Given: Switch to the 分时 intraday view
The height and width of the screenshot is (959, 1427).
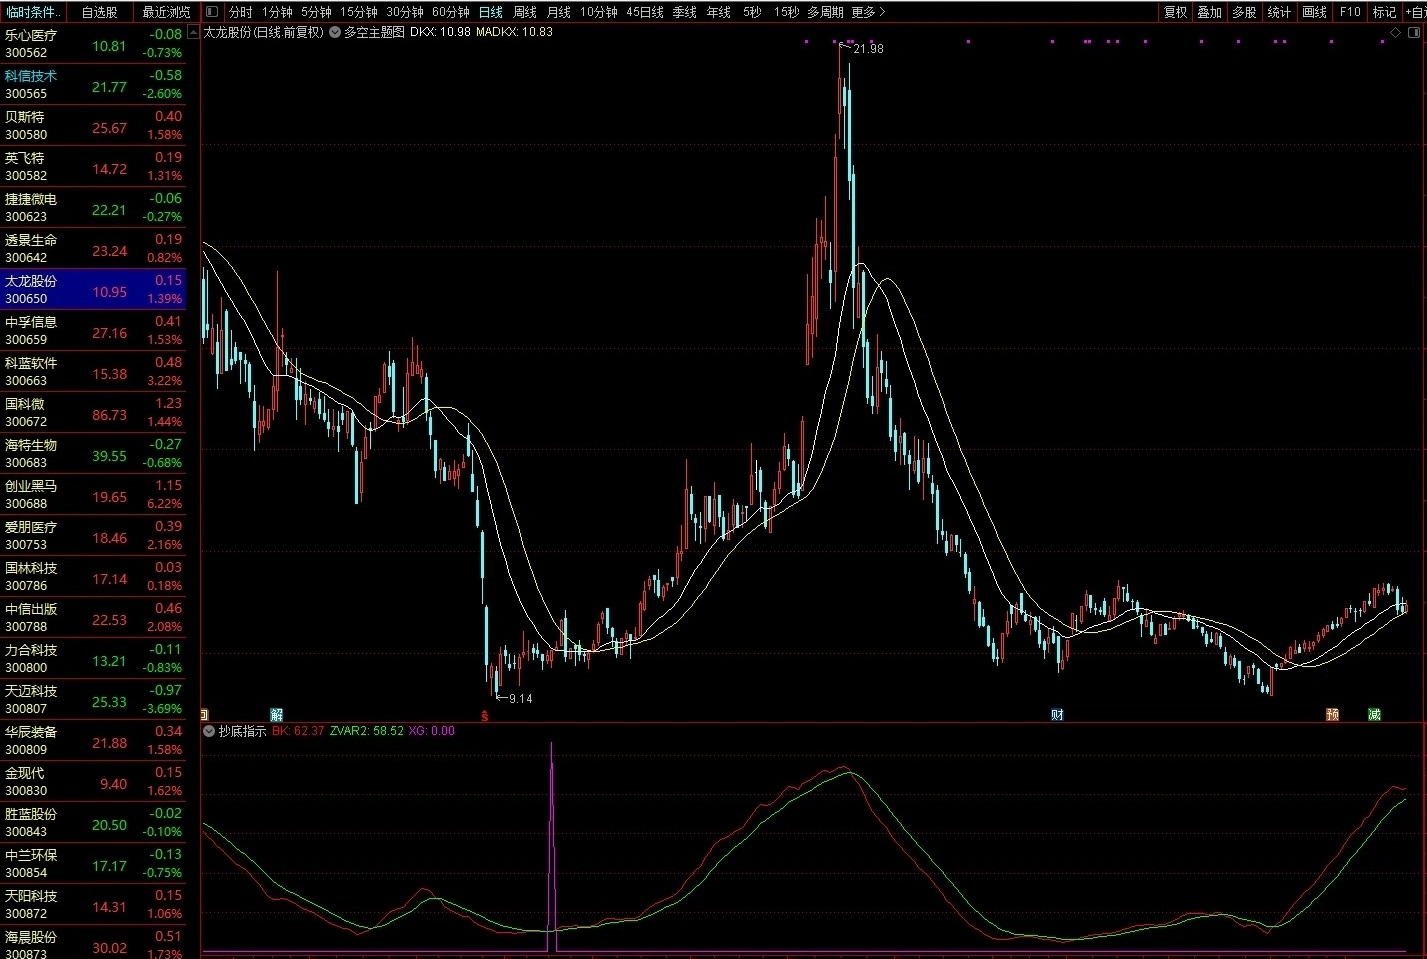Looking at the screenshot, I should point(241,12).
